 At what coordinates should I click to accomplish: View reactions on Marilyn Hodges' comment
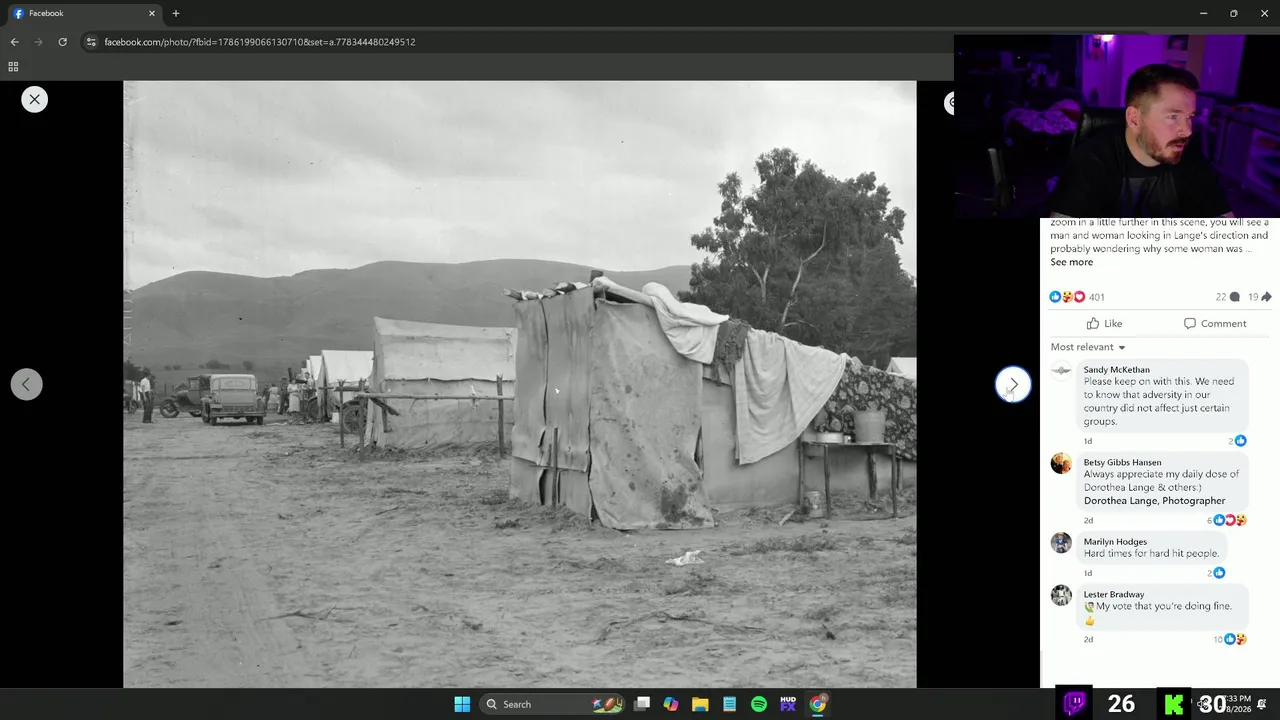(1216, 573)
